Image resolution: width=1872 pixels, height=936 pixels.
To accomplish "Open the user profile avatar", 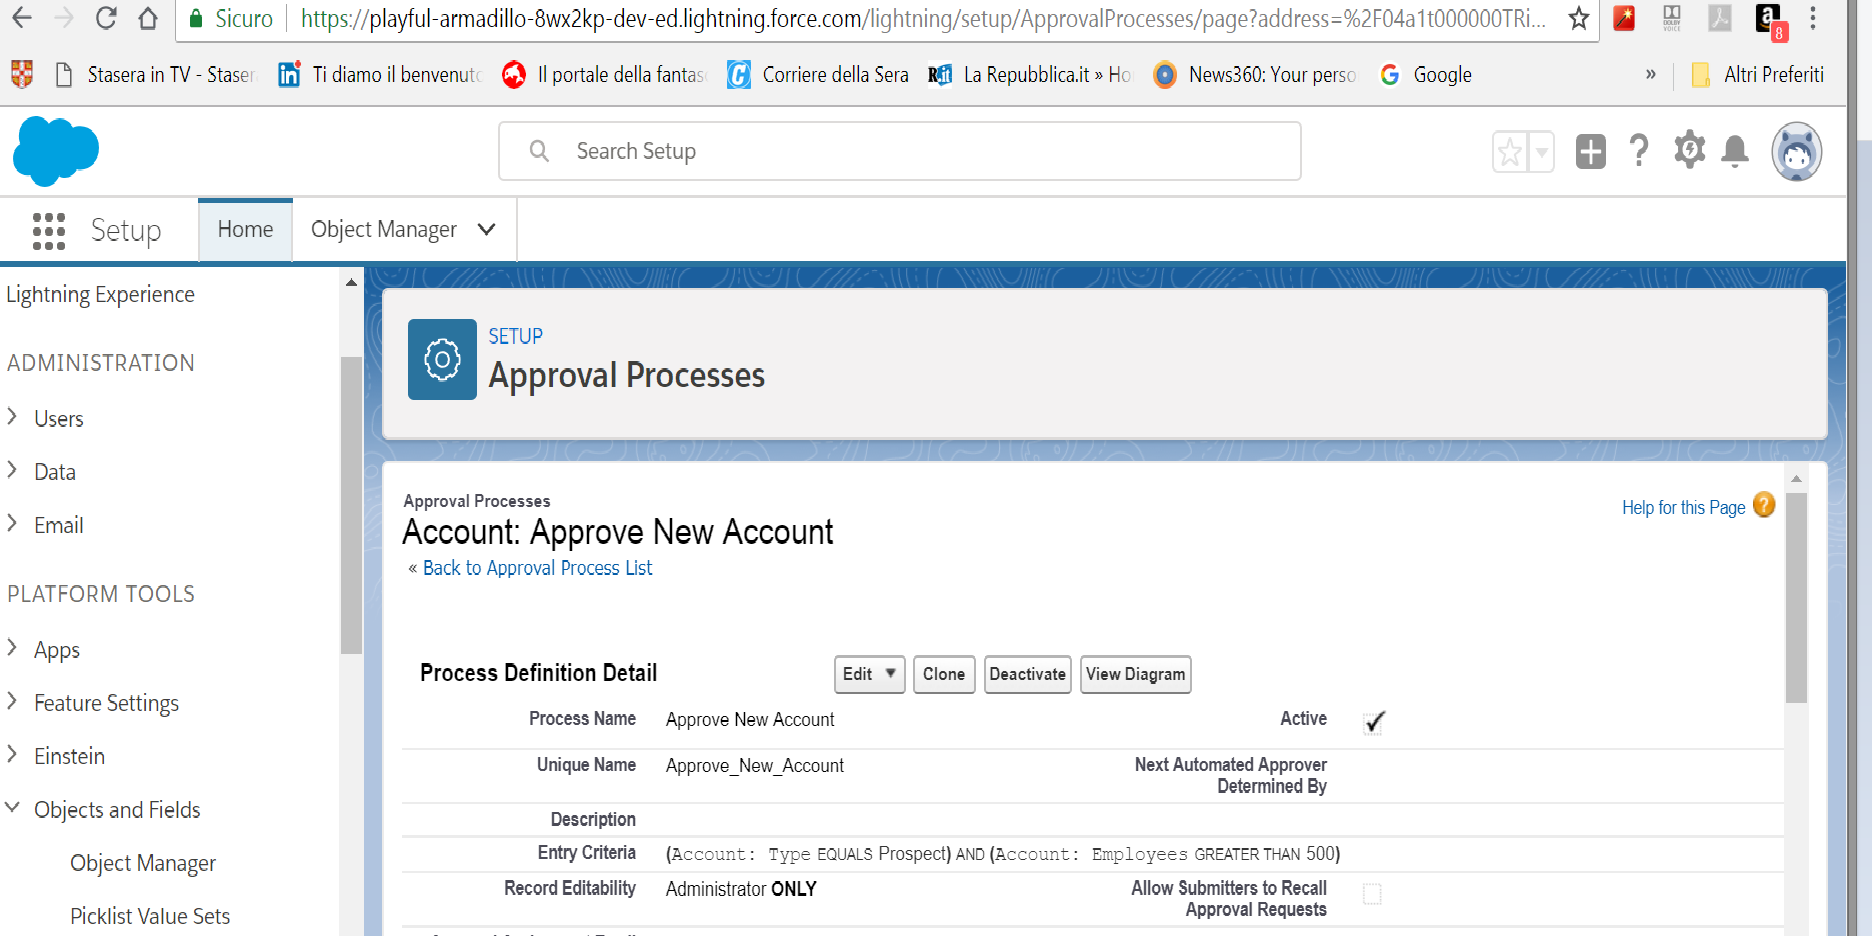I will 1797,152.
